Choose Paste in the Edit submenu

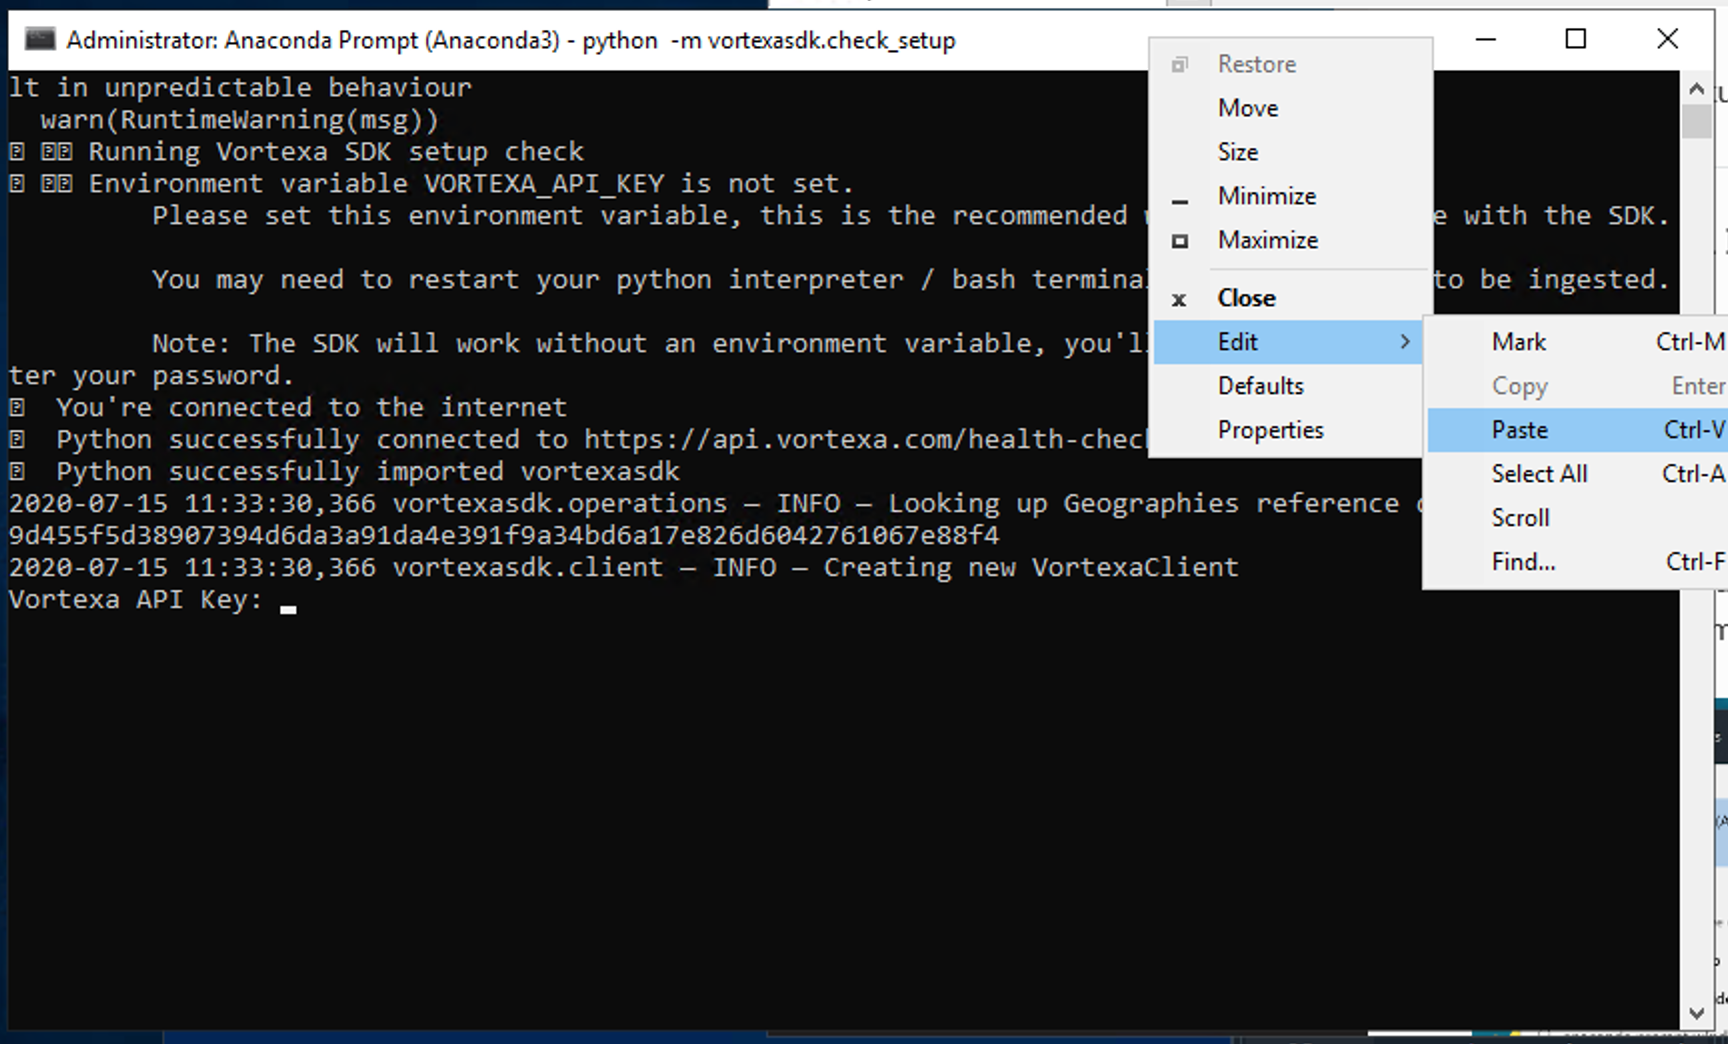[x=1578, y=430]
